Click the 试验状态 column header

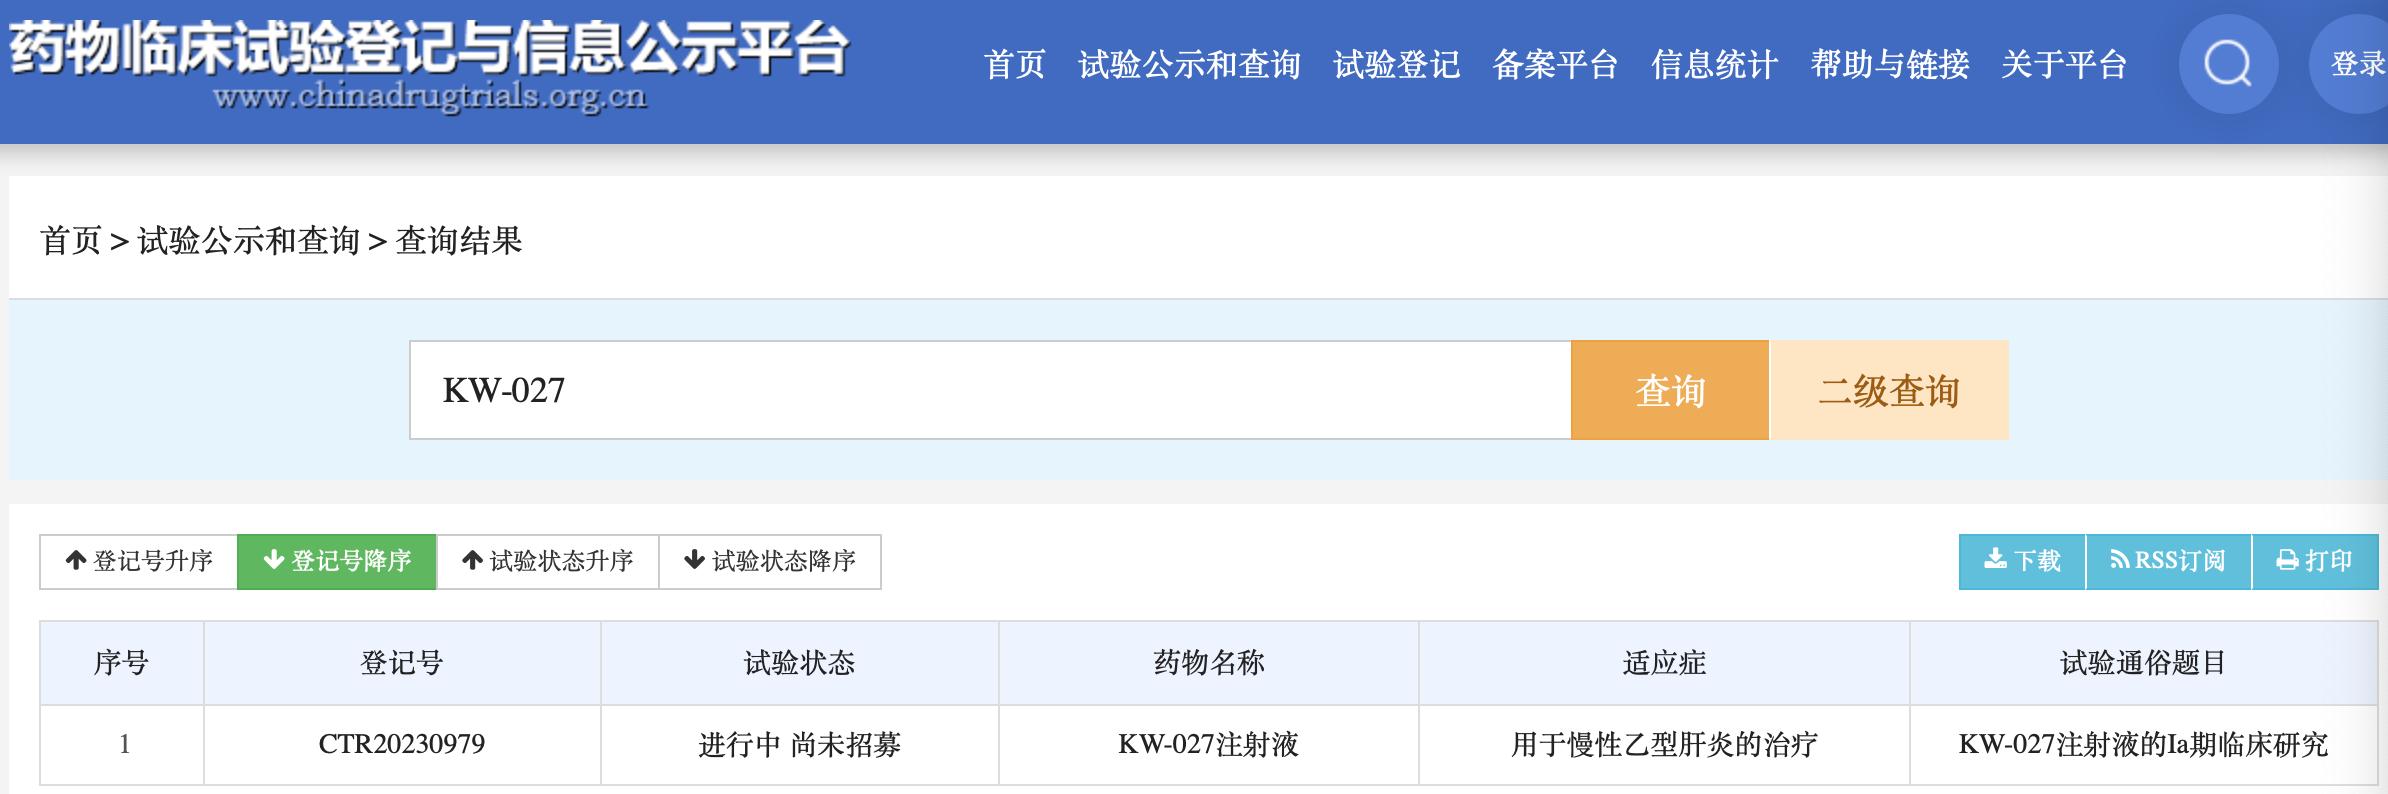(800, 663)
